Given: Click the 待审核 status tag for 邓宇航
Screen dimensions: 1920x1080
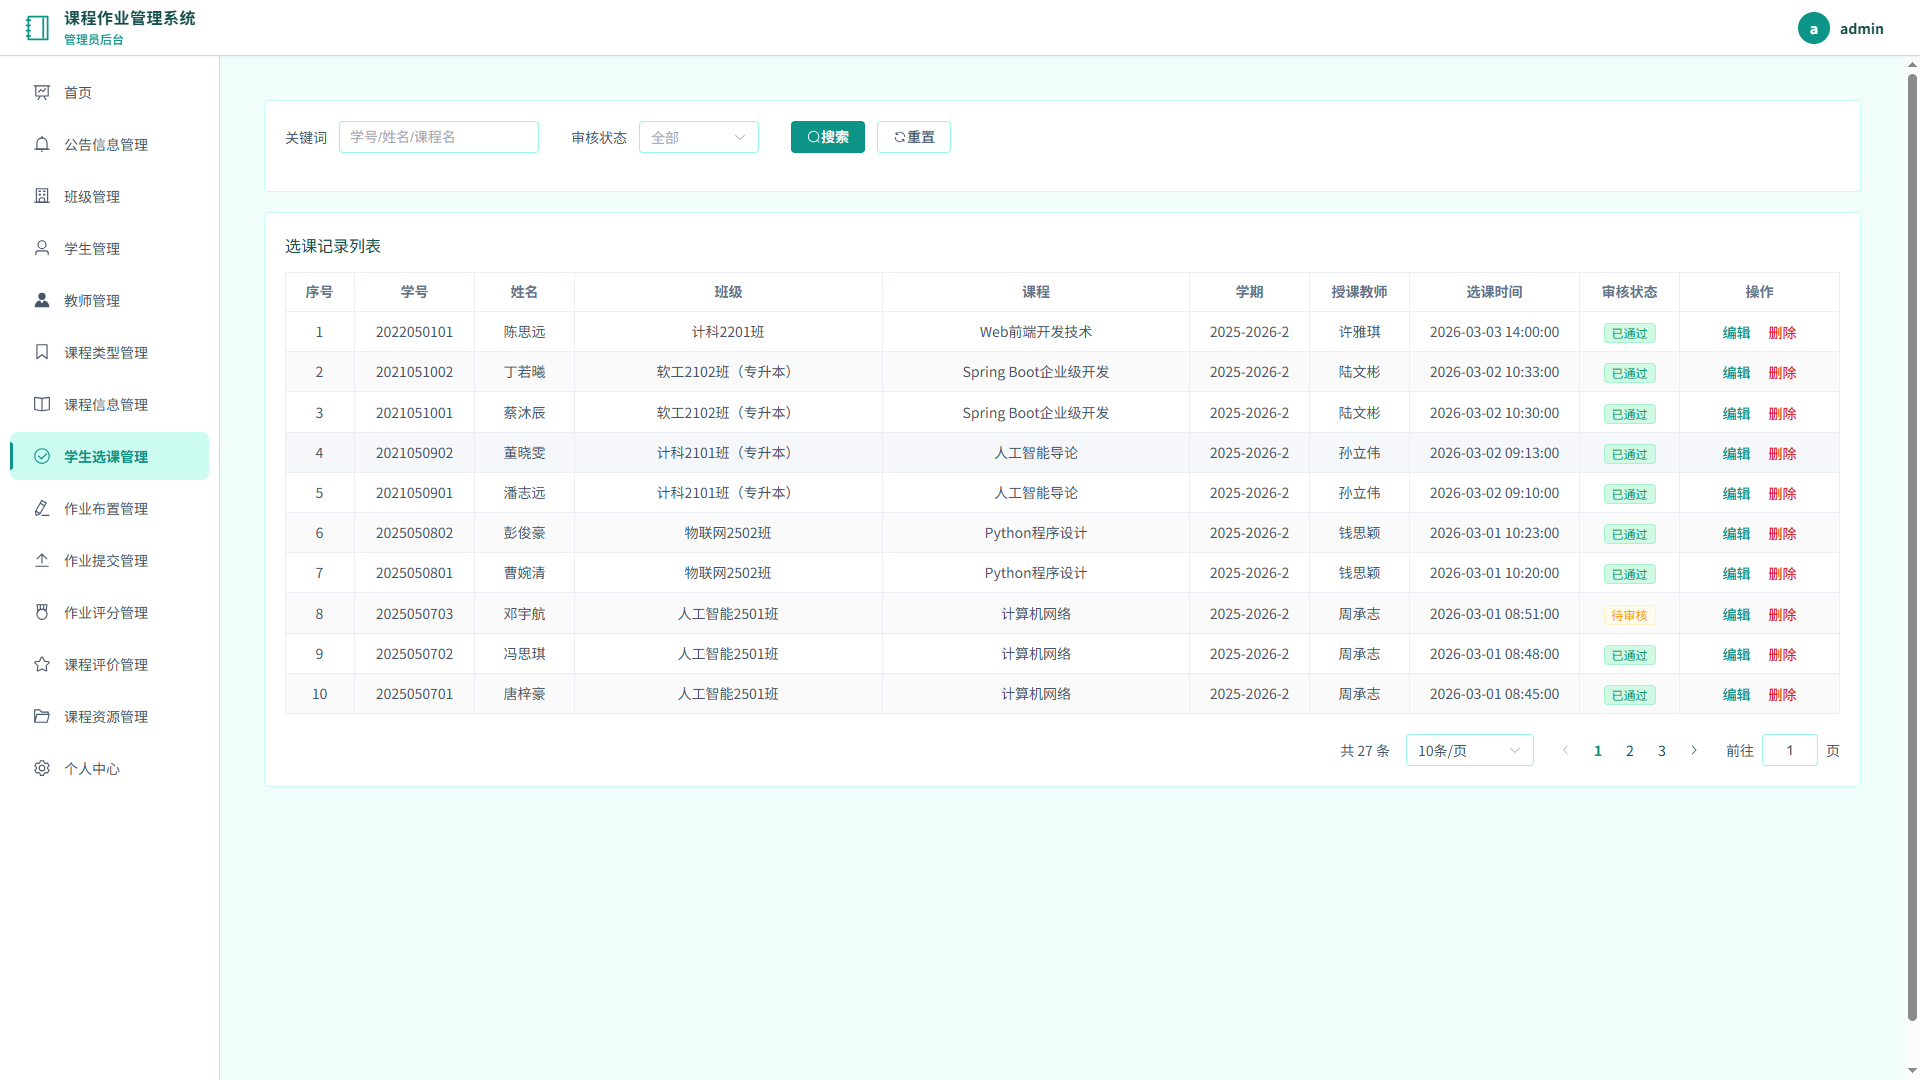Looking at the screenshot, I should [x=1629, y=615].
